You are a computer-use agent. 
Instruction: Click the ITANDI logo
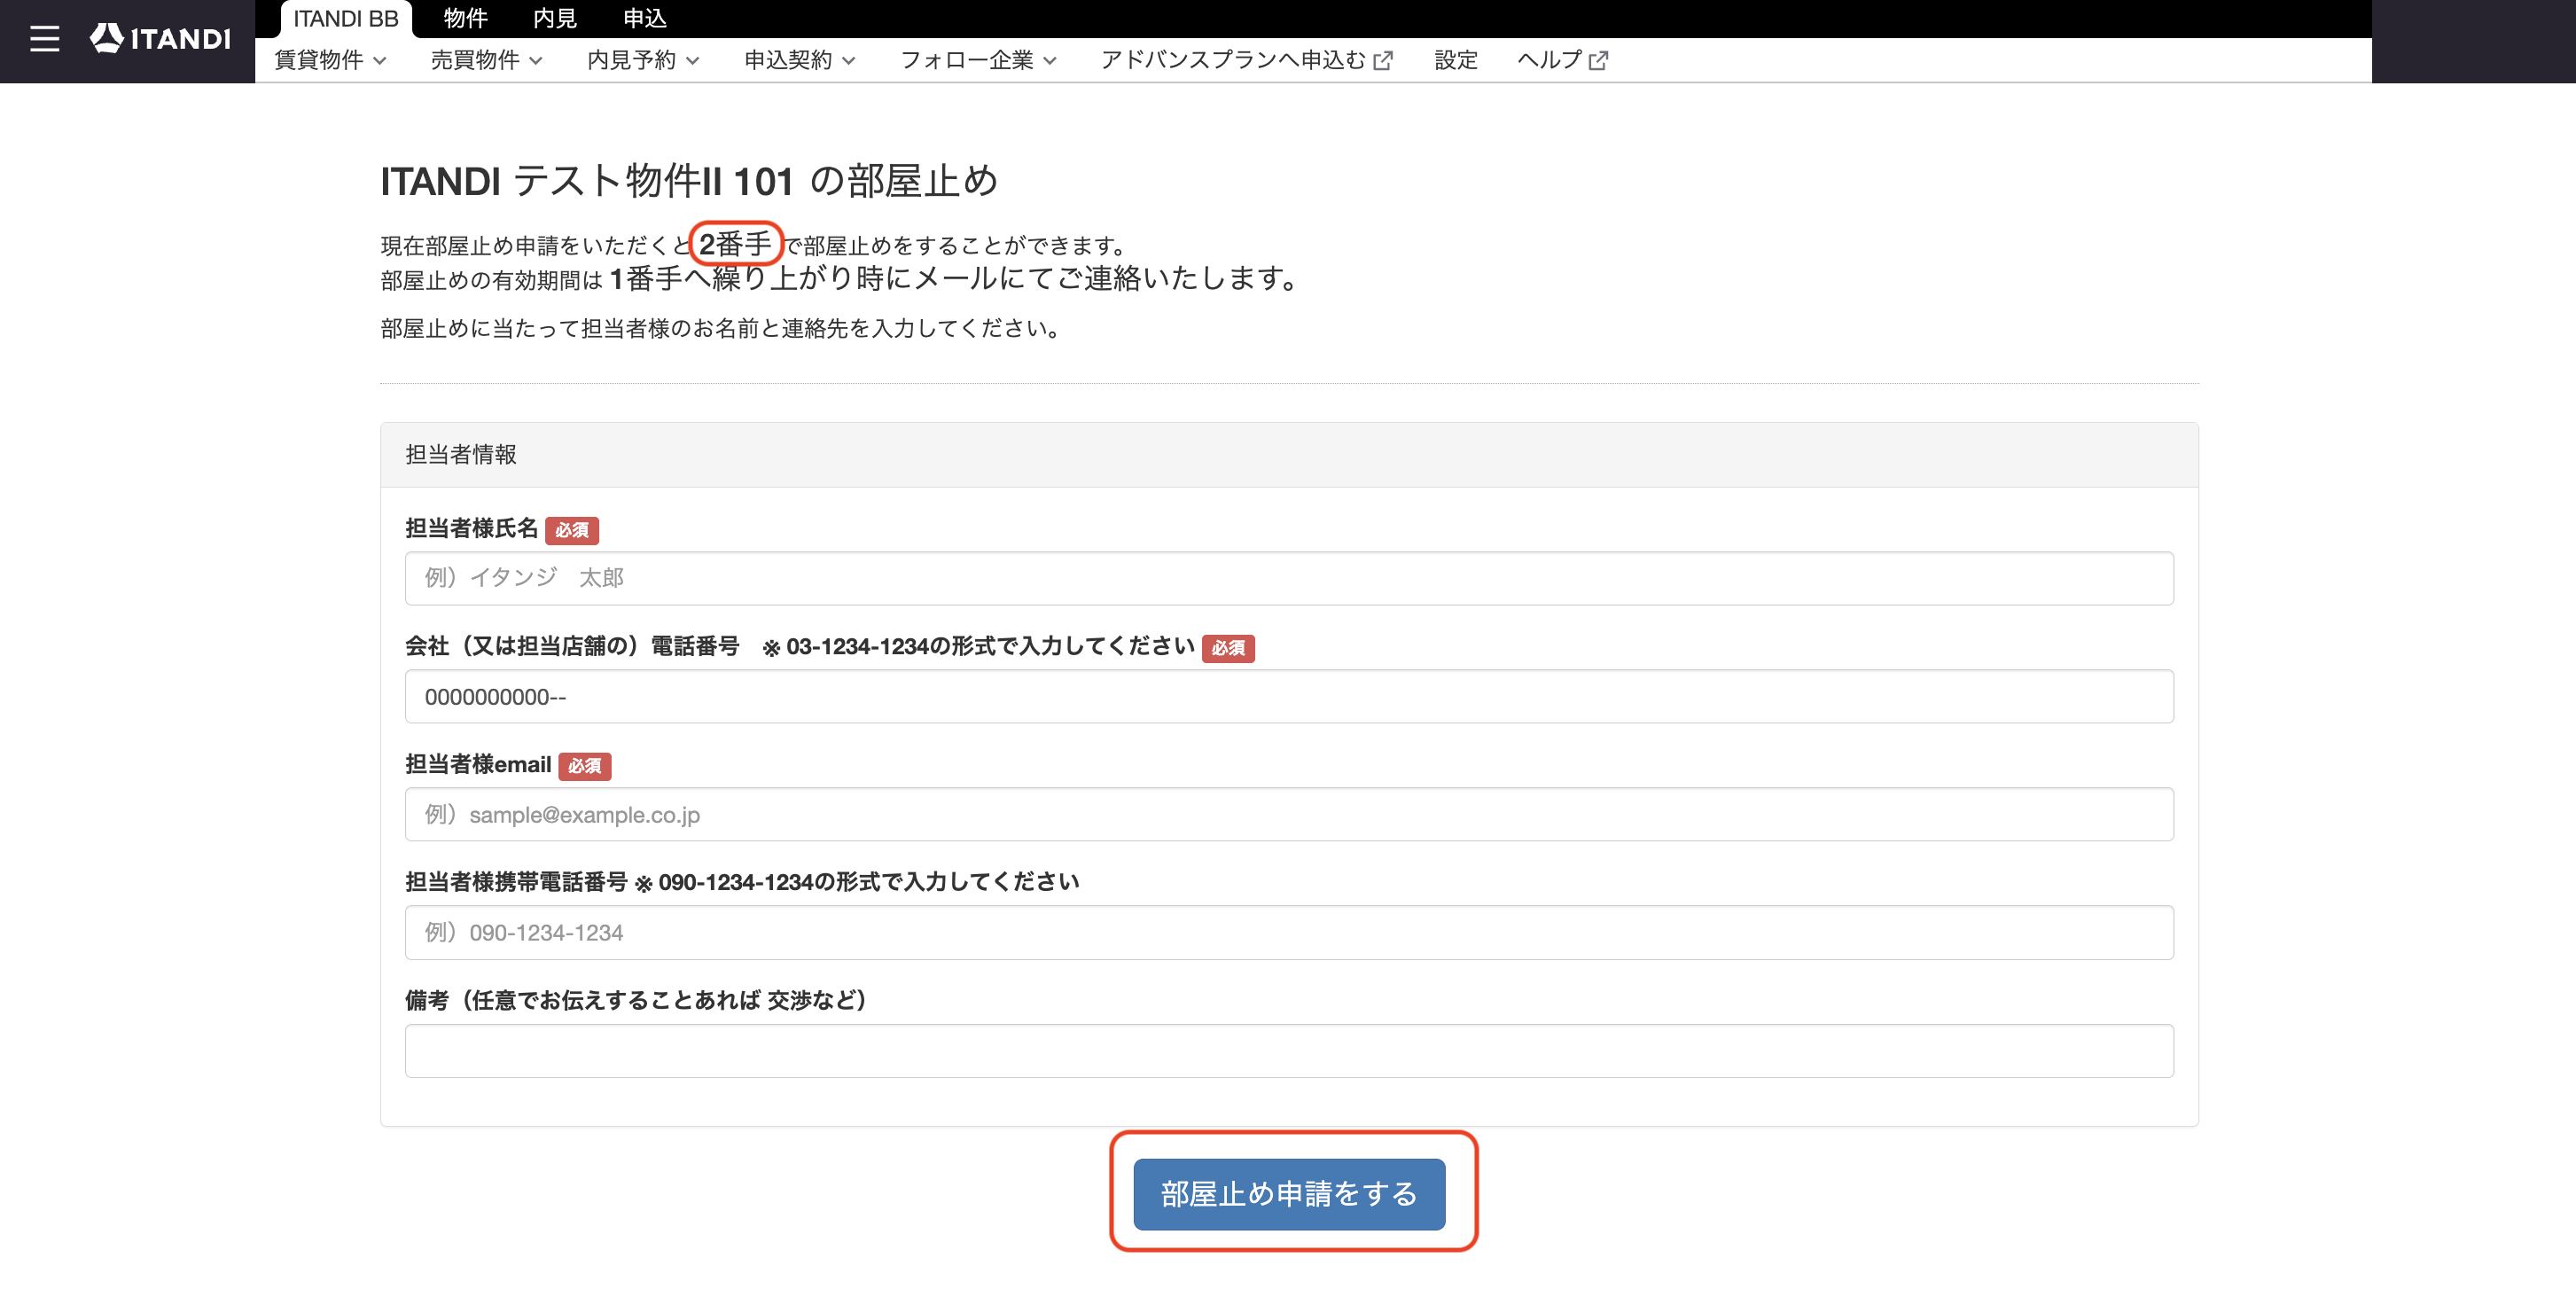click(x=160, y=39)
